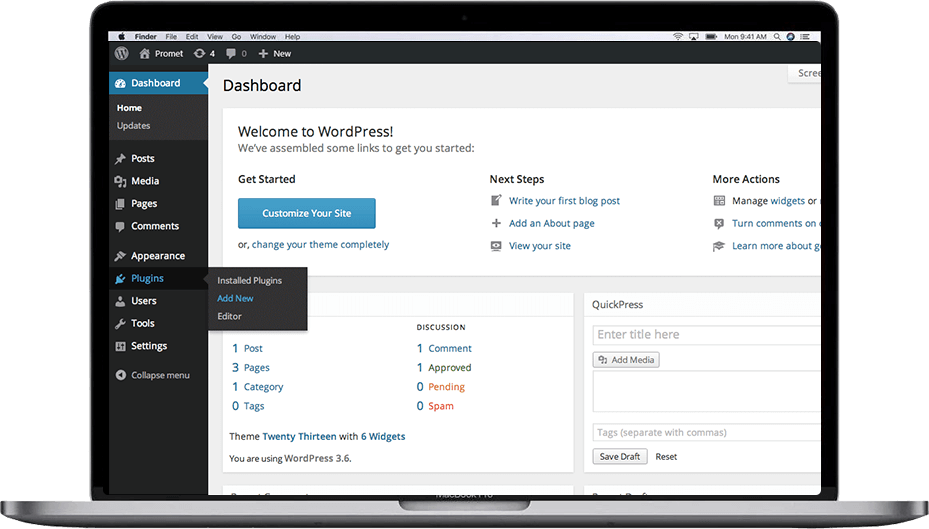Click the Dashboard gauge icon in sidebar
929x529 pixels.
[120, 84]
